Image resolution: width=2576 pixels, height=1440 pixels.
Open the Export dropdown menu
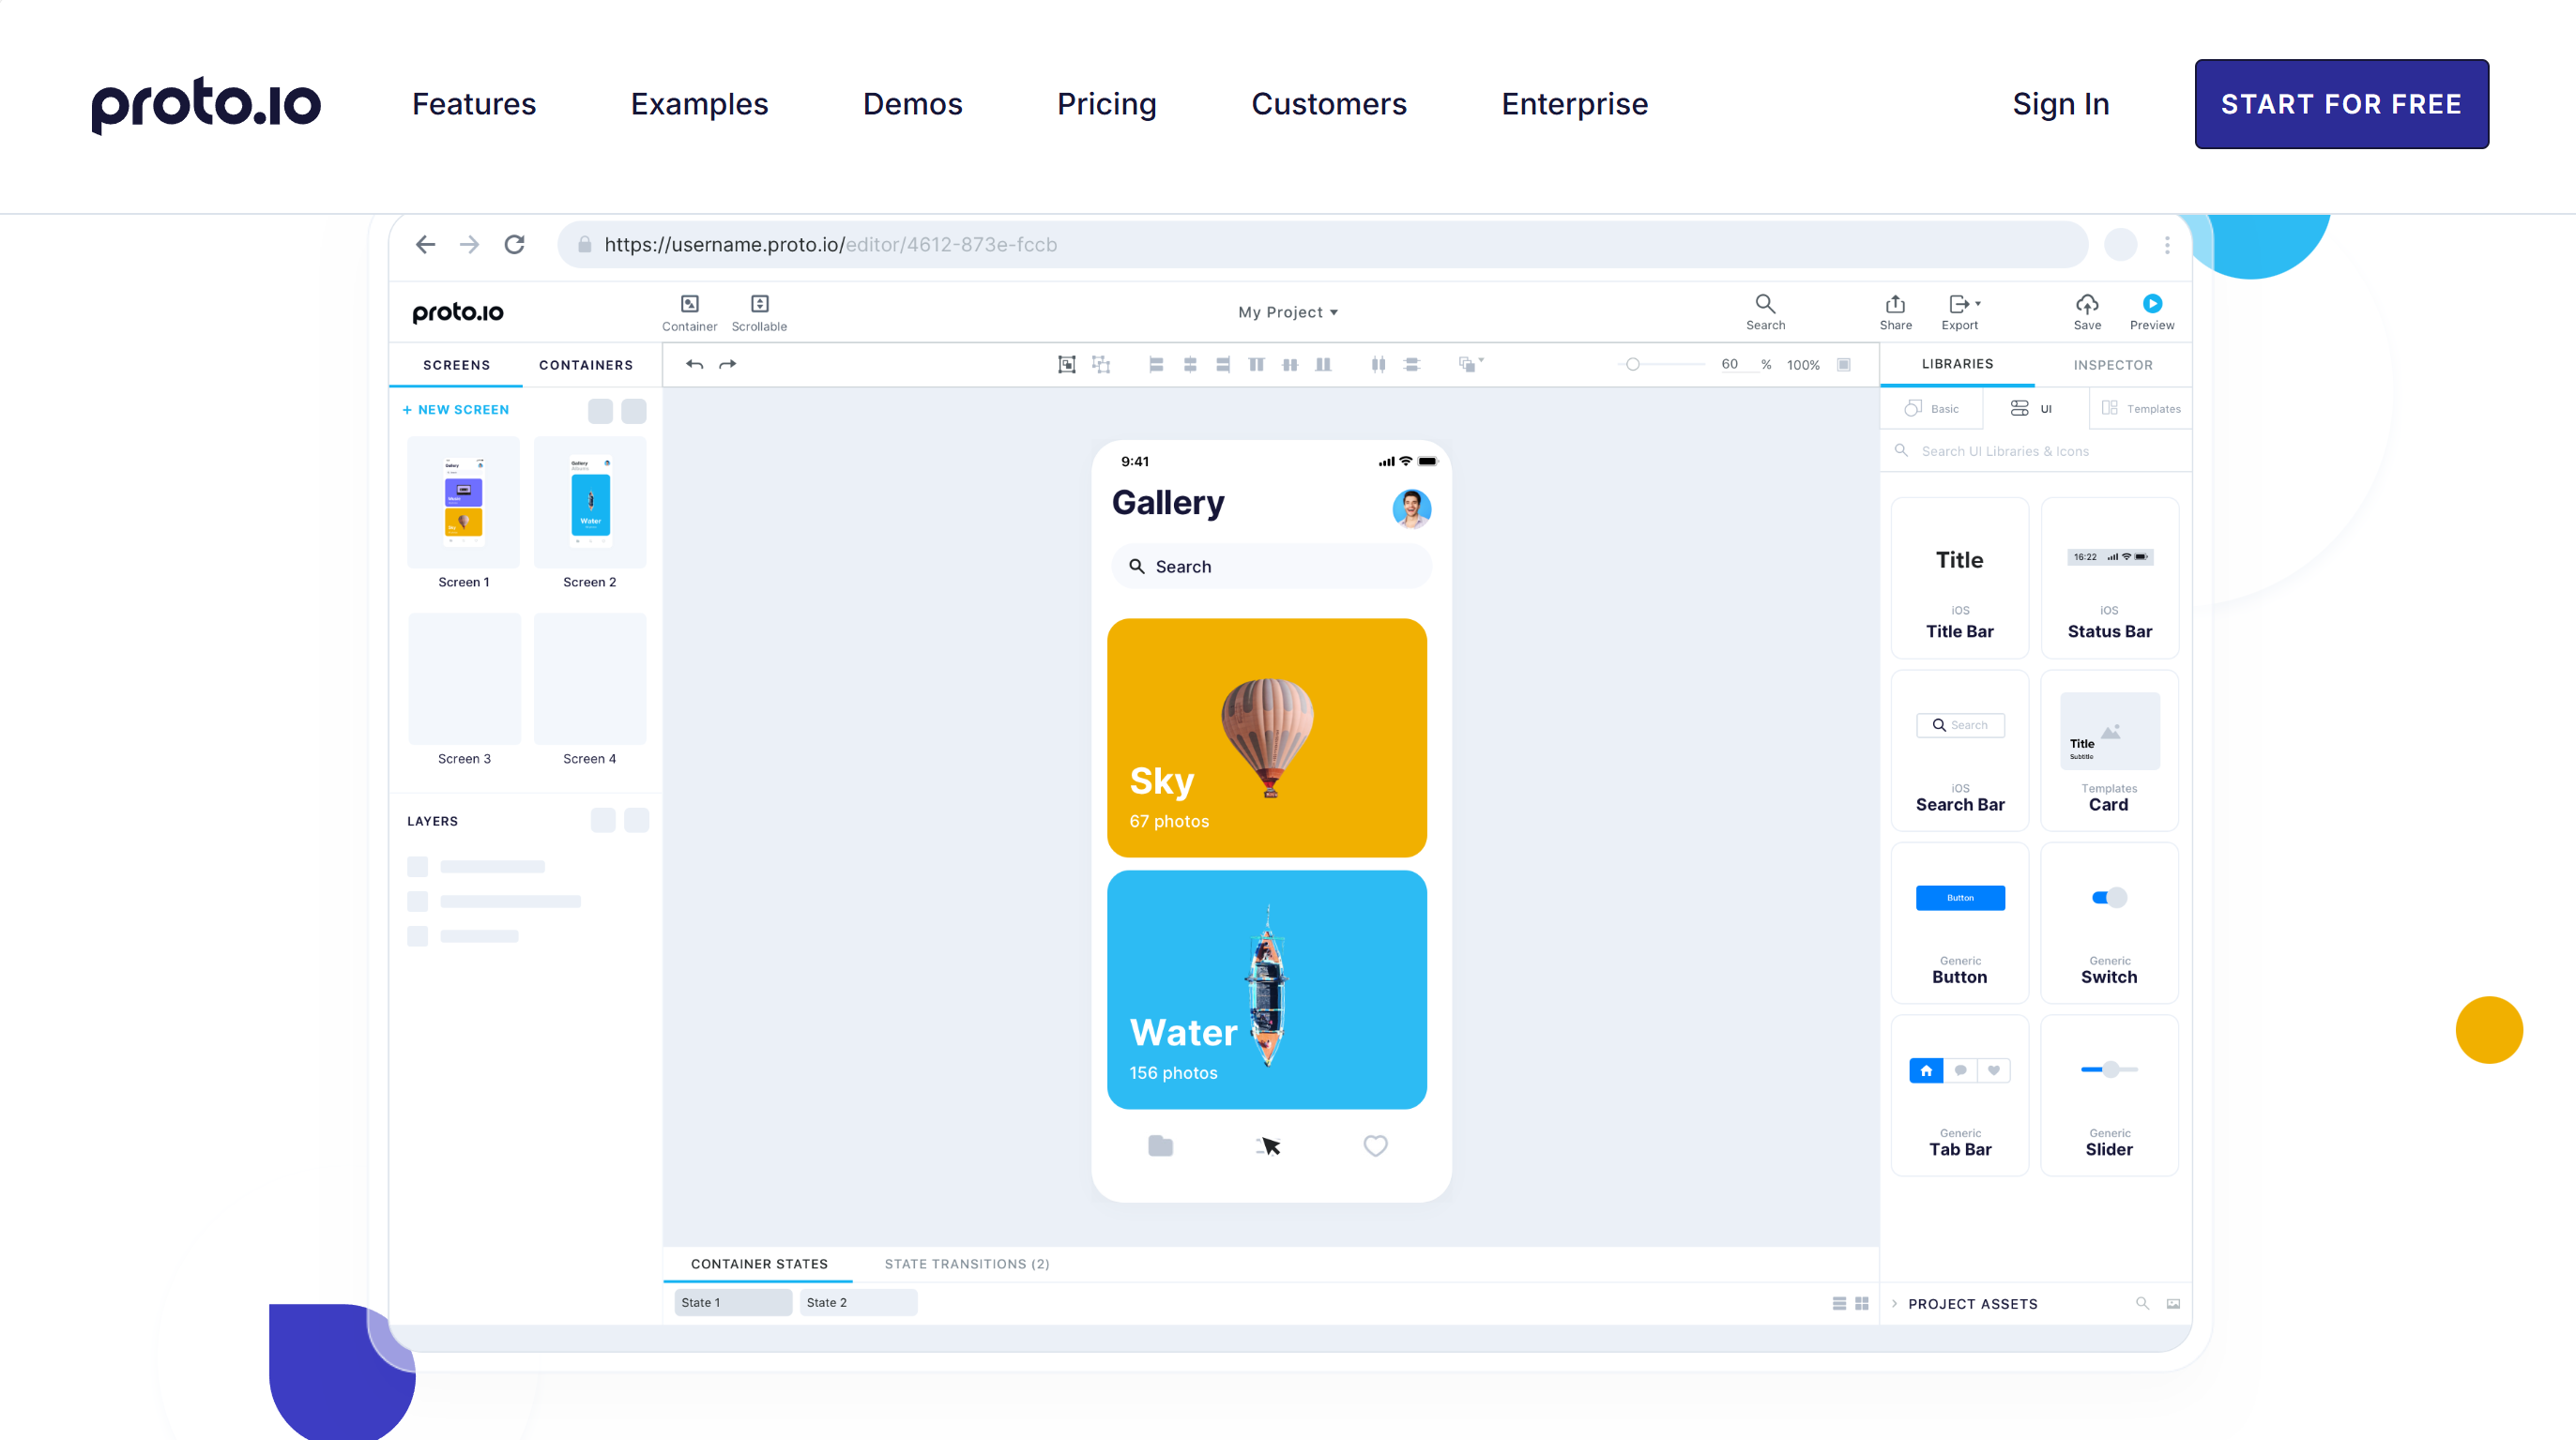pyautogui.click(x=1963, y=304)
